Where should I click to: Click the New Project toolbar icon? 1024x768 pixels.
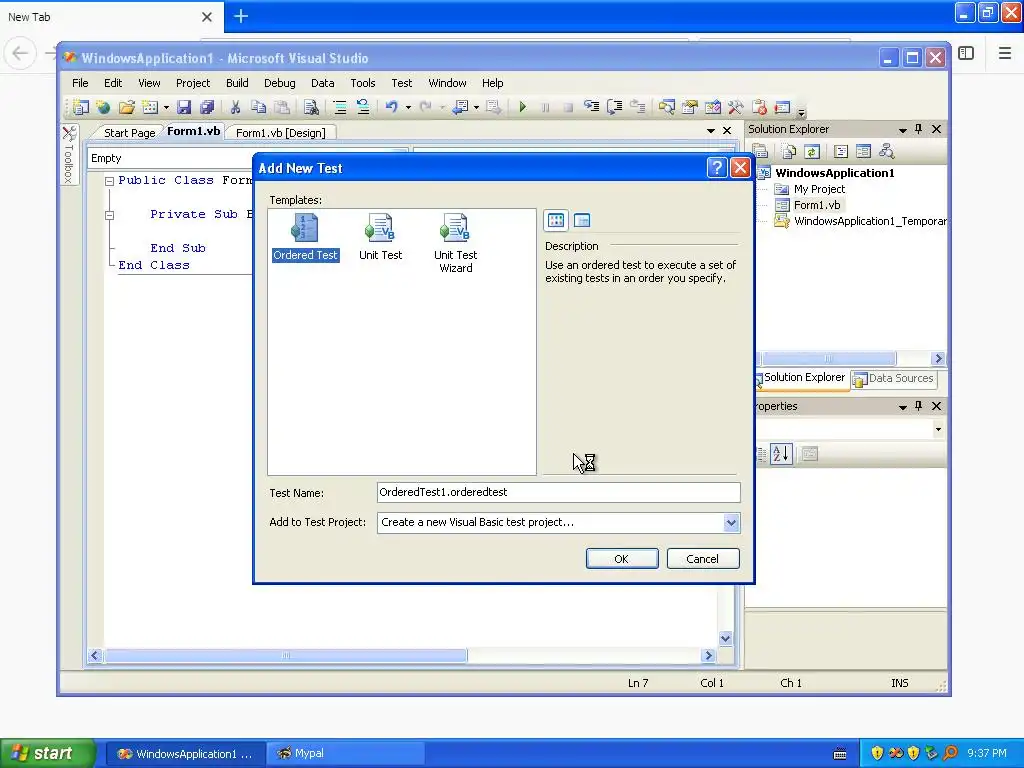(81, 107)
